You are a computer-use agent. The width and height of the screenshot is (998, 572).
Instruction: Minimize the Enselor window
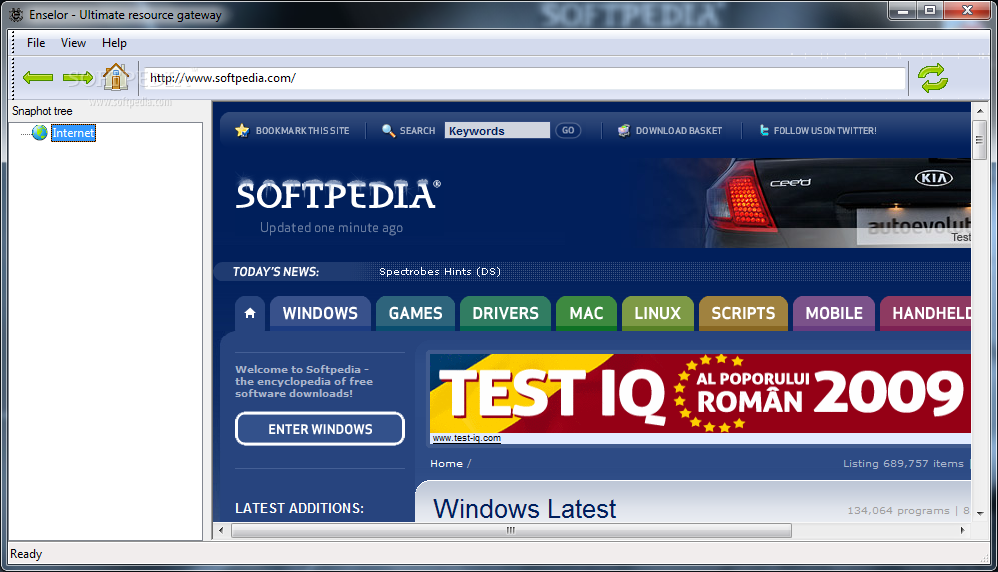pyautogui.click(x=903, y=10)
